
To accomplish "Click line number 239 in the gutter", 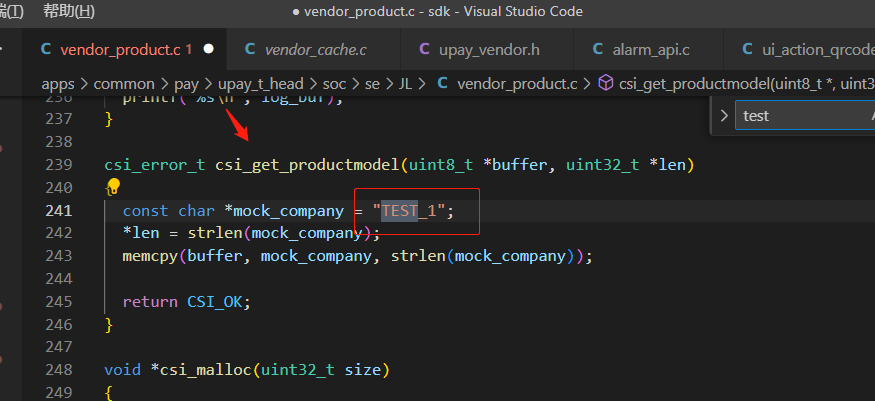I will [x=58, y=165].
